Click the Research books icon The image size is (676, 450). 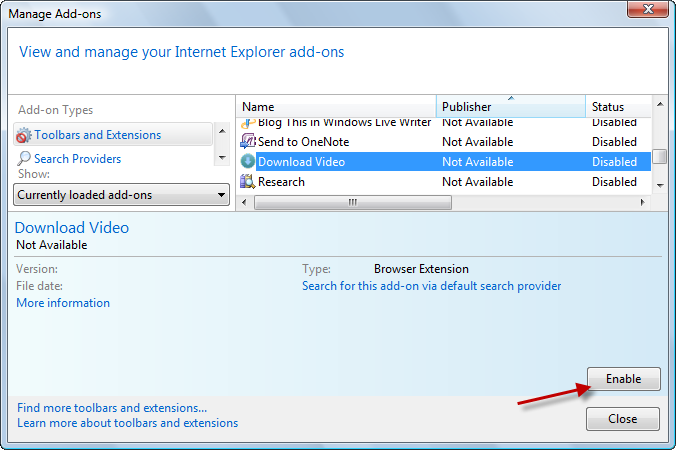[x=248, y=181]
